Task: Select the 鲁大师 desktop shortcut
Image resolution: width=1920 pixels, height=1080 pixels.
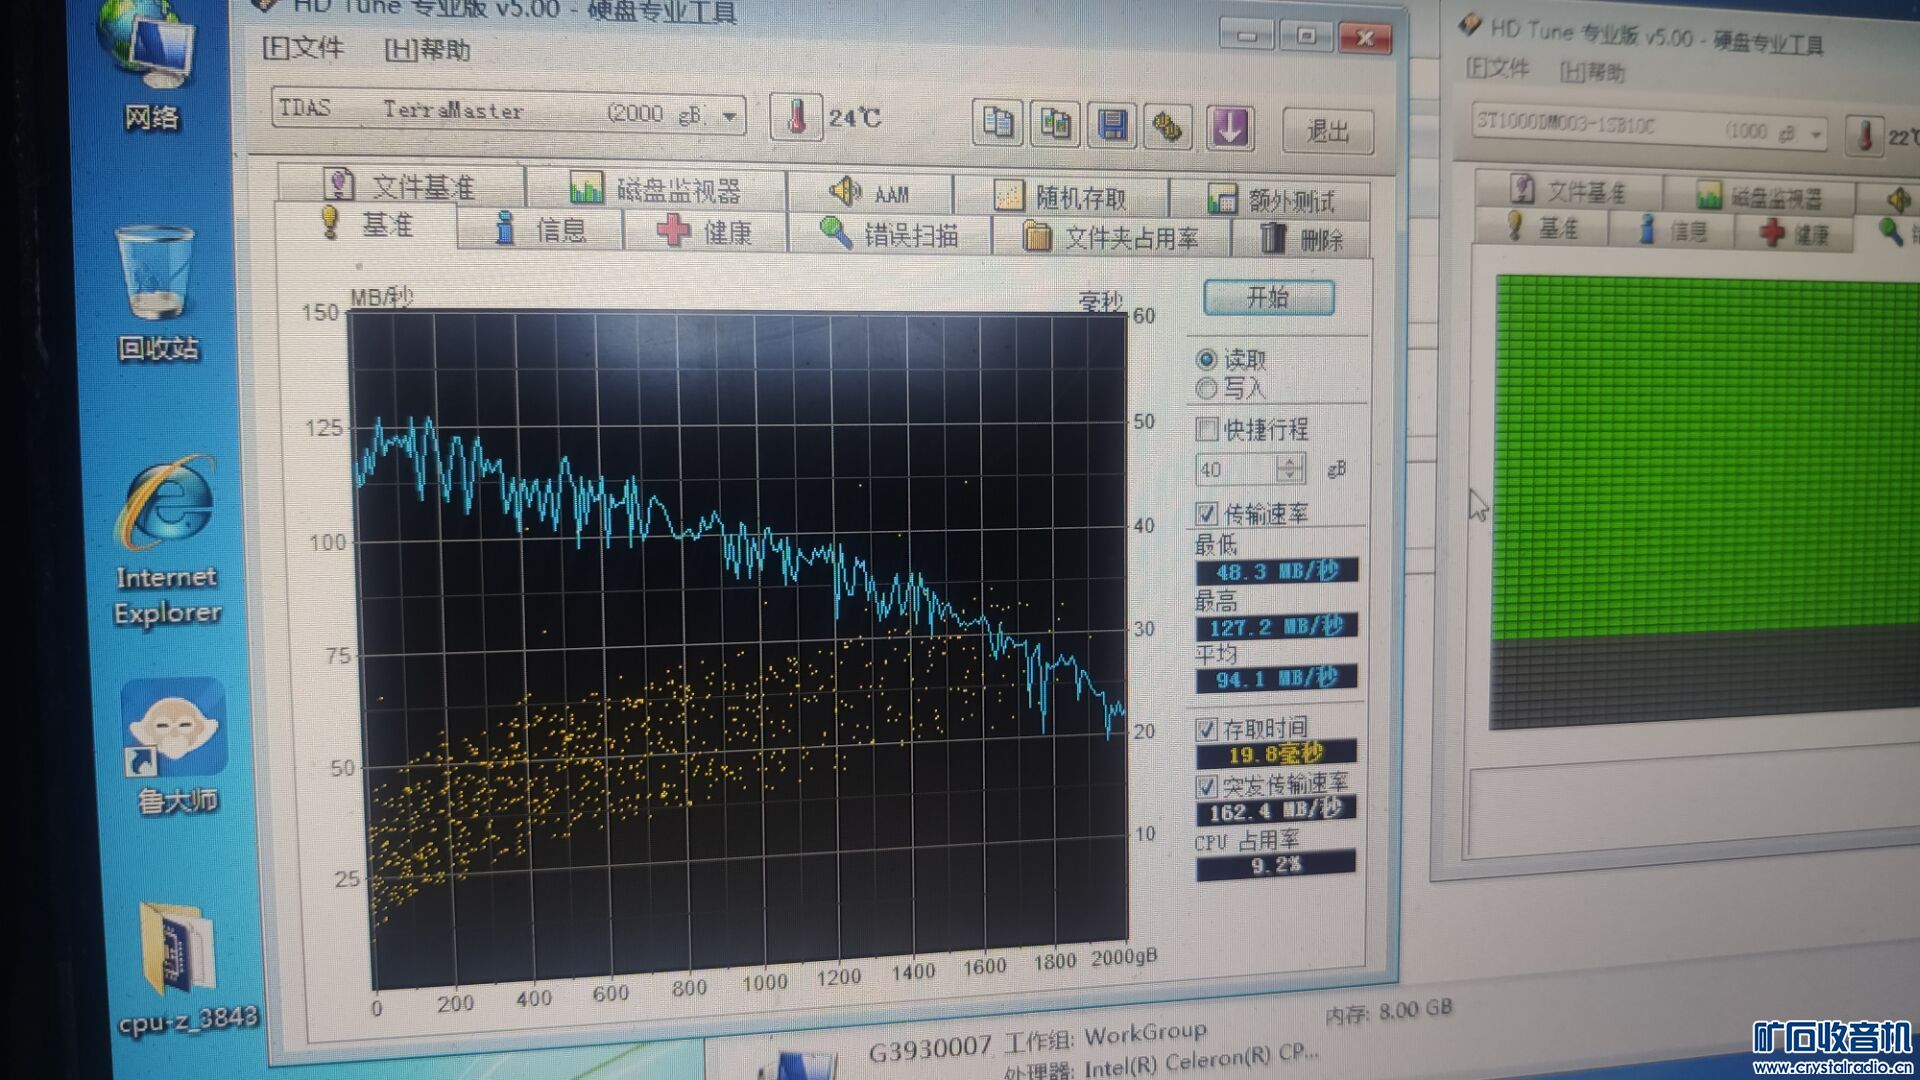Action: click(x=175, y=746)
